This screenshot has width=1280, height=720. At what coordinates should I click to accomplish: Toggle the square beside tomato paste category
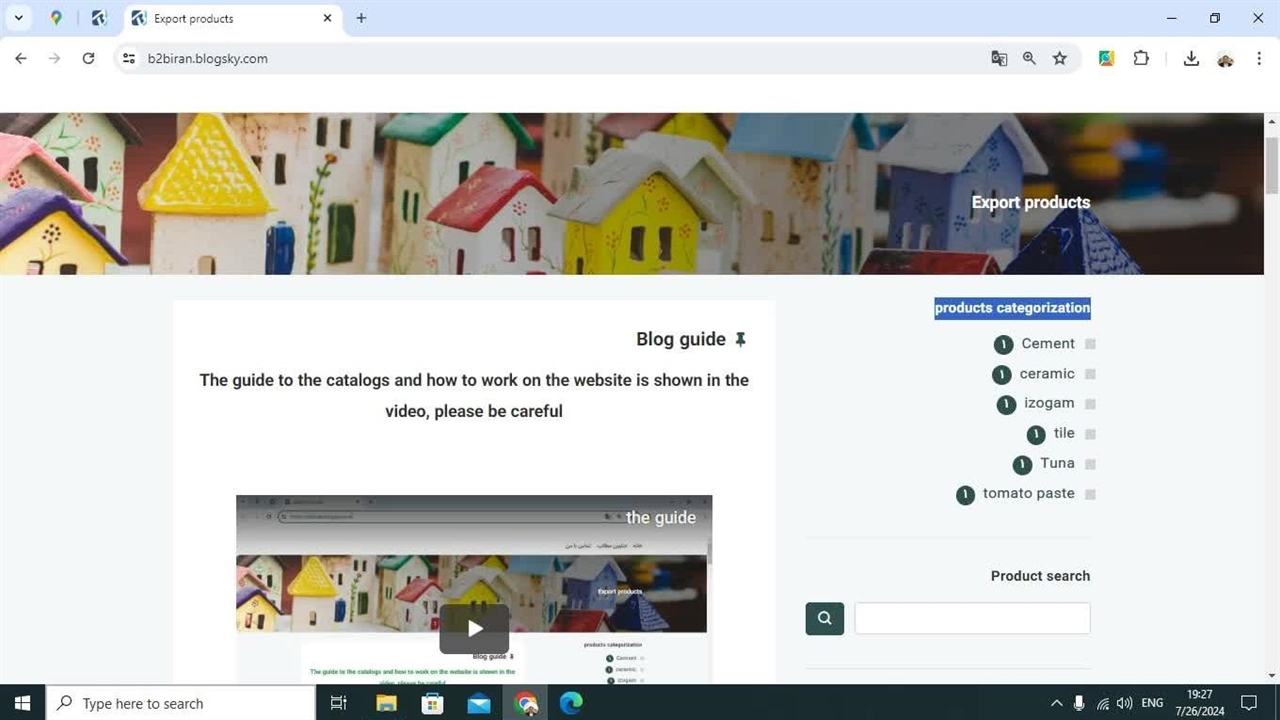1090,494
